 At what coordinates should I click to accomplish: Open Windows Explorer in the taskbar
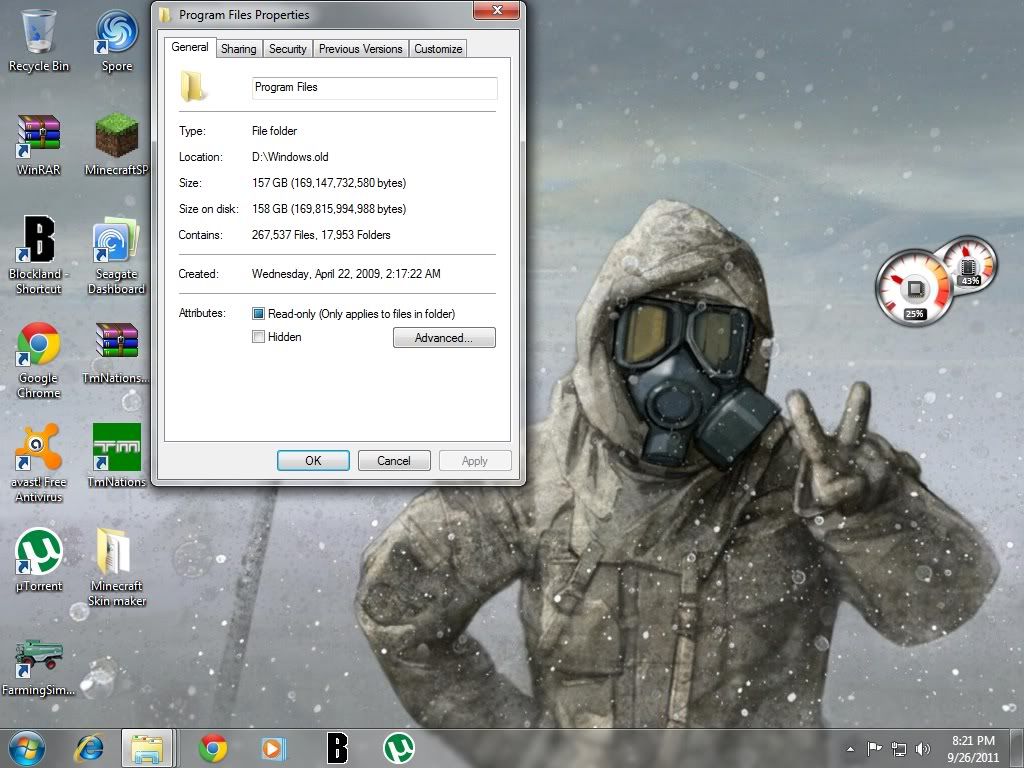coord(148,748)
